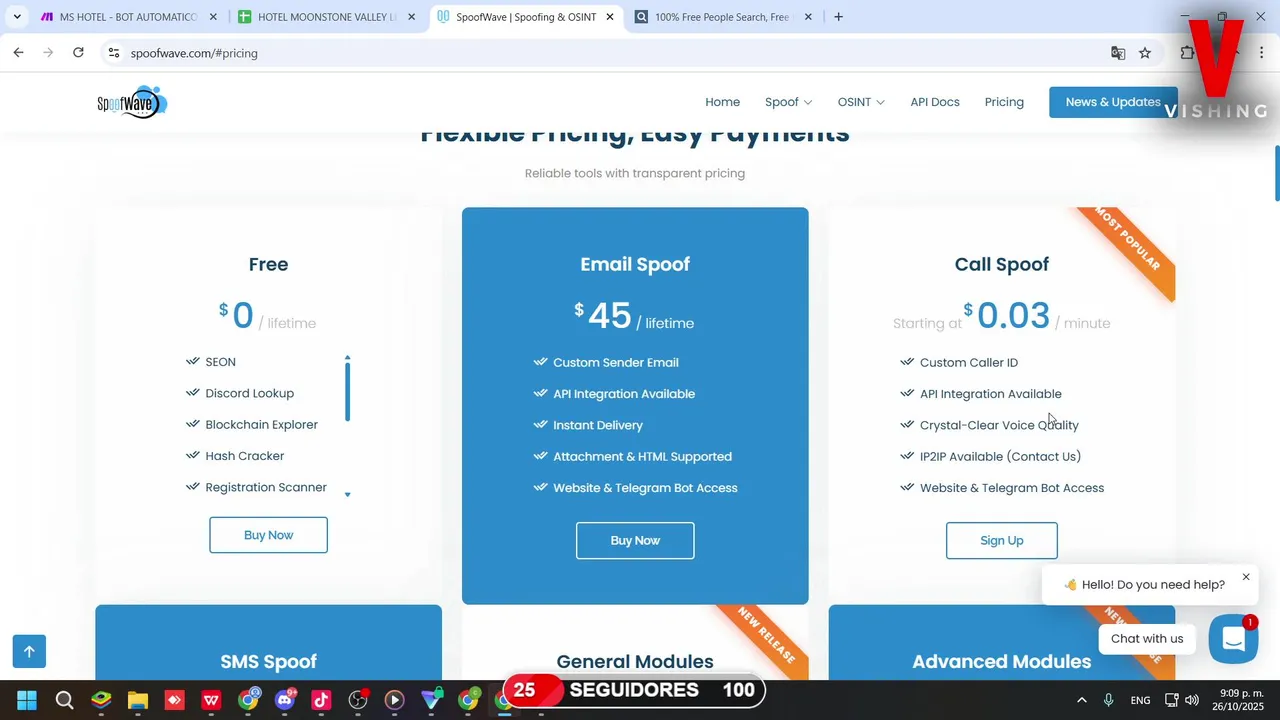Open the media player taskbar icon
Viewport: 1280px width, 720px height.
pos(394,700)
